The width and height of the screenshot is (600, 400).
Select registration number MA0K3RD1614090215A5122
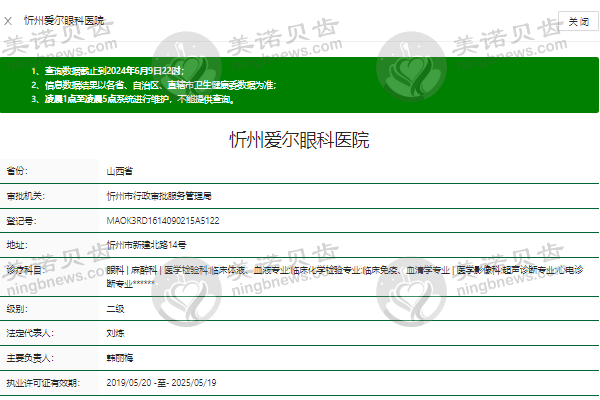pyautogui.click(x=163, y=221)
